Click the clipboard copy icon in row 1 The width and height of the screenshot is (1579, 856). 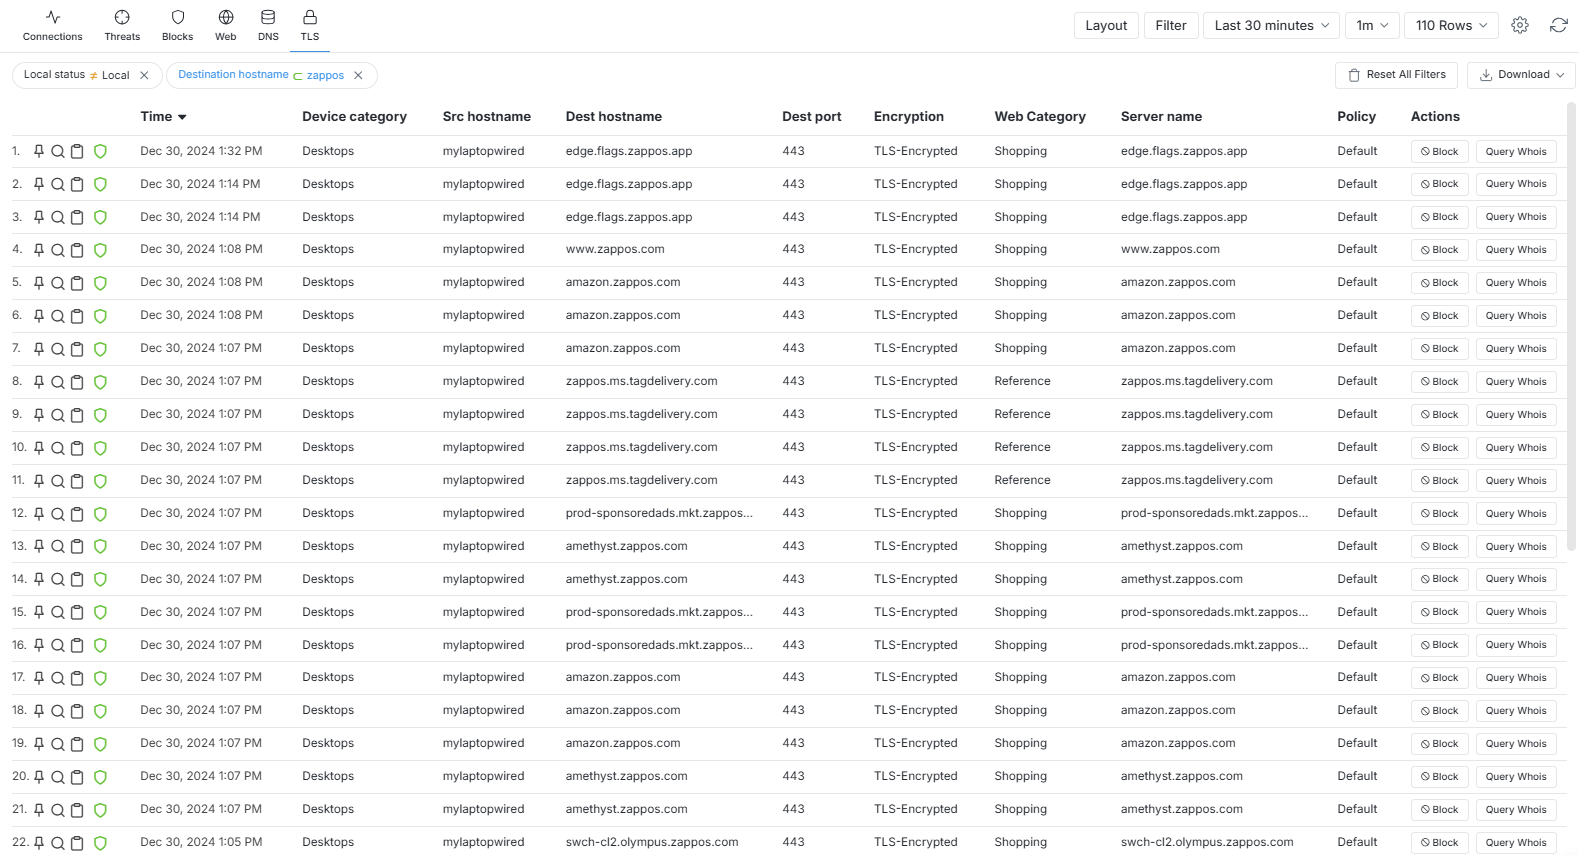[x=77, y=151]
